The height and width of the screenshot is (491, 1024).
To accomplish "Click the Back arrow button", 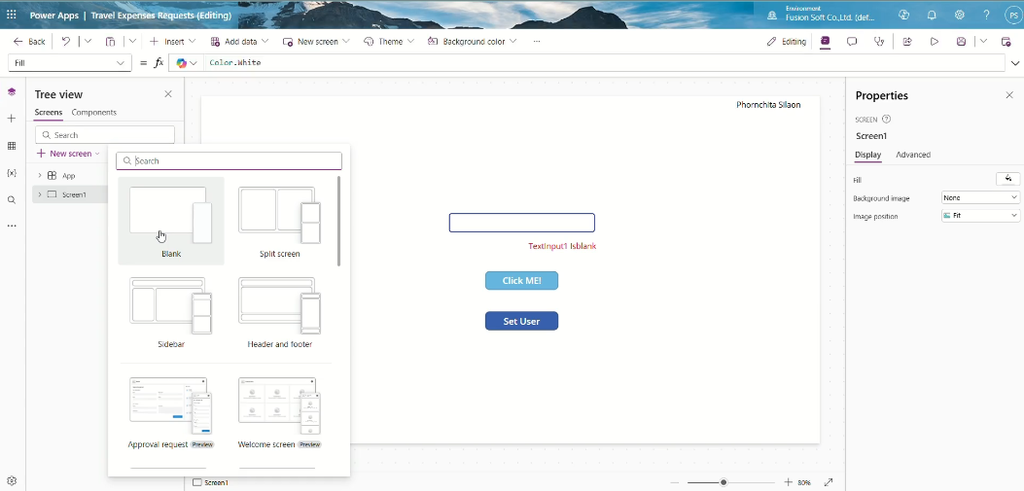I will pos(29,41).
